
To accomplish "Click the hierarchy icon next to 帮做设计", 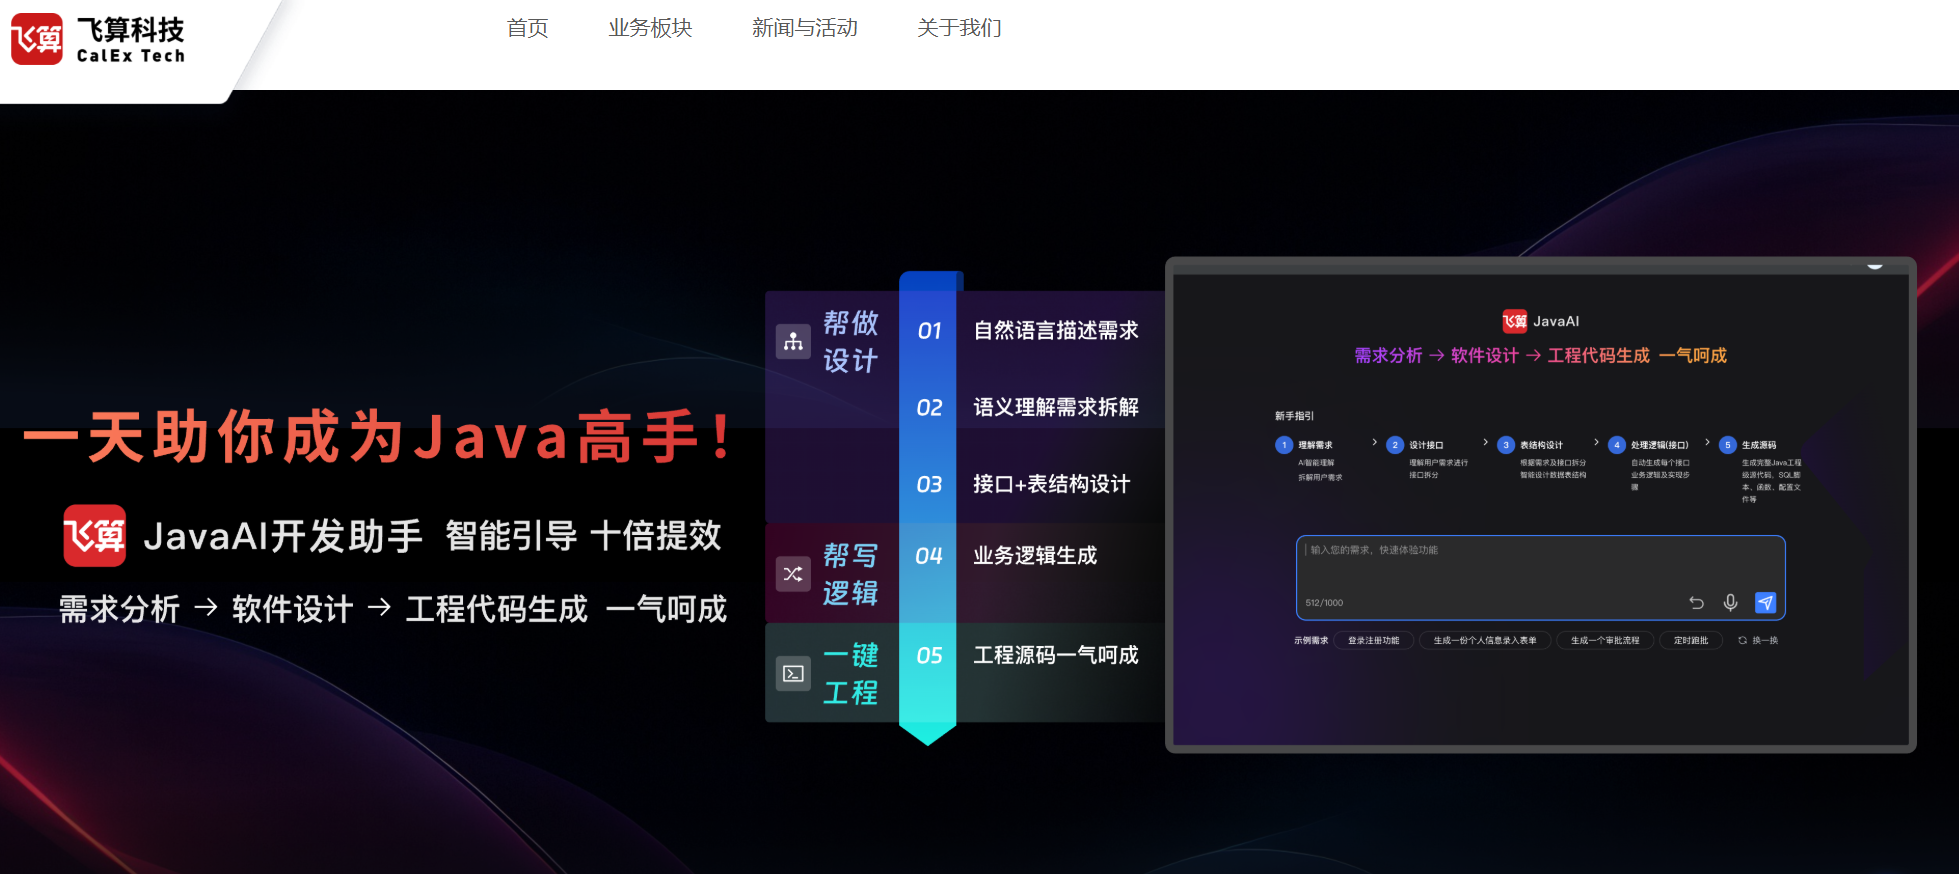I will [793, 342].
